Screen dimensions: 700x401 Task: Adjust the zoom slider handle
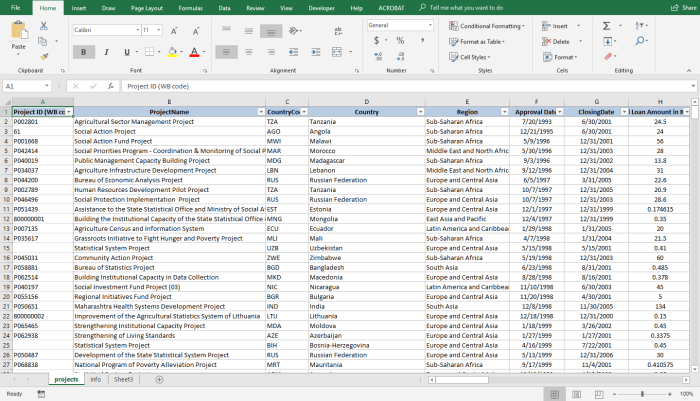pos(642,394)
